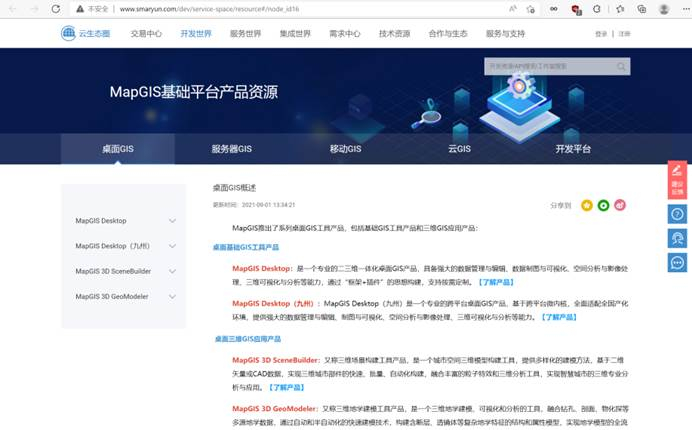Add page to favorites star icon

(531, 9)
